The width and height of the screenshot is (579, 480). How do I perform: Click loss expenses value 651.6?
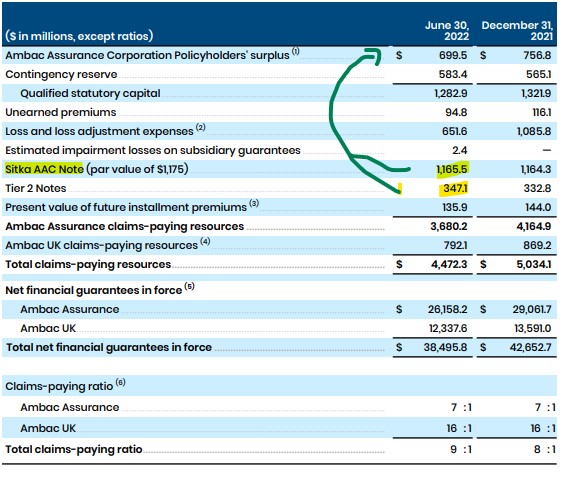(x=454, y=131)
